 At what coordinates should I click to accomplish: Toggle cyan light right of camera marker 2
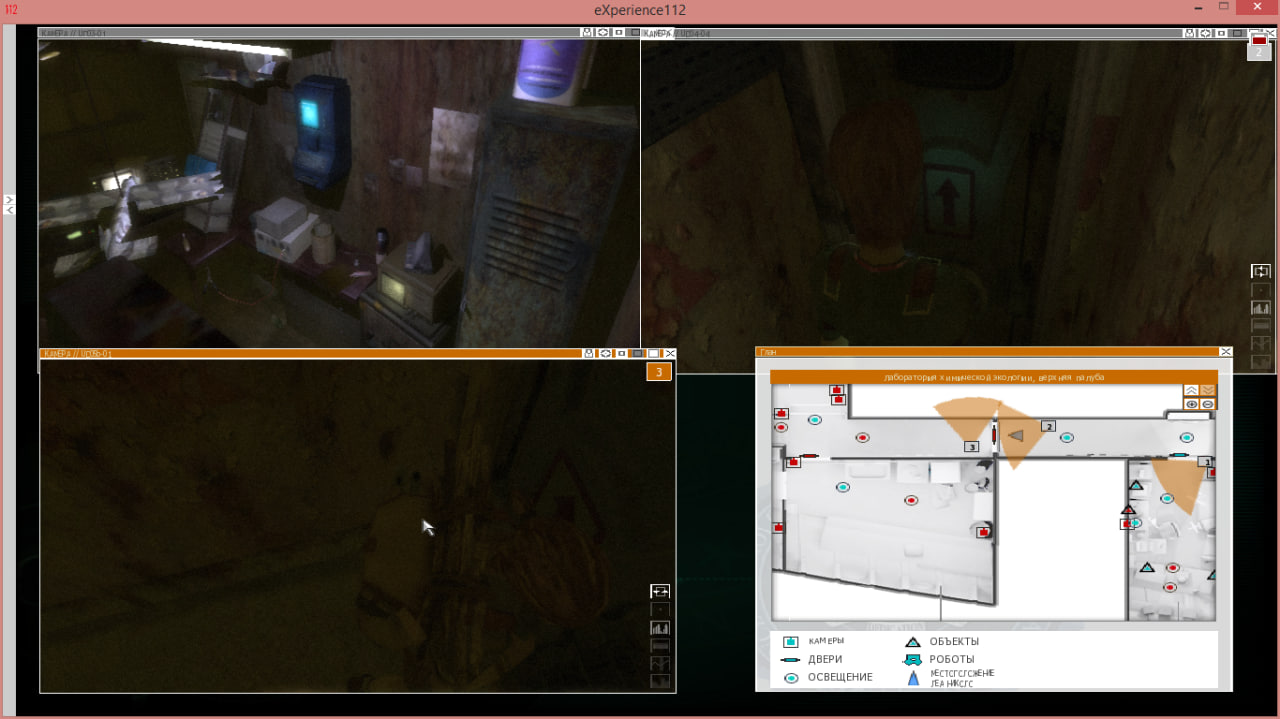(1067, 438)
